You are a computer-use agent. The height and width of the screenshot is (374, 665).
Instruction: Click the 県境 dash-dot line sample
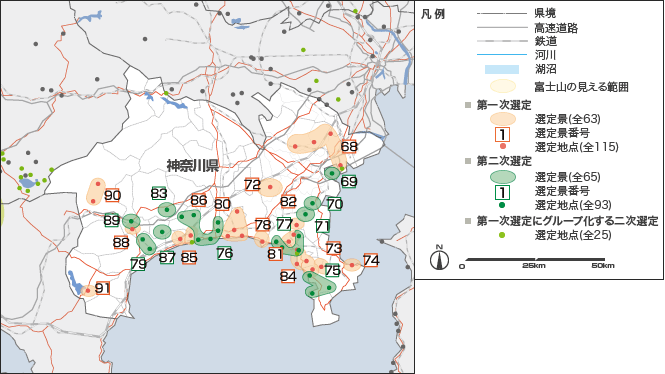(x=502, y=14)
